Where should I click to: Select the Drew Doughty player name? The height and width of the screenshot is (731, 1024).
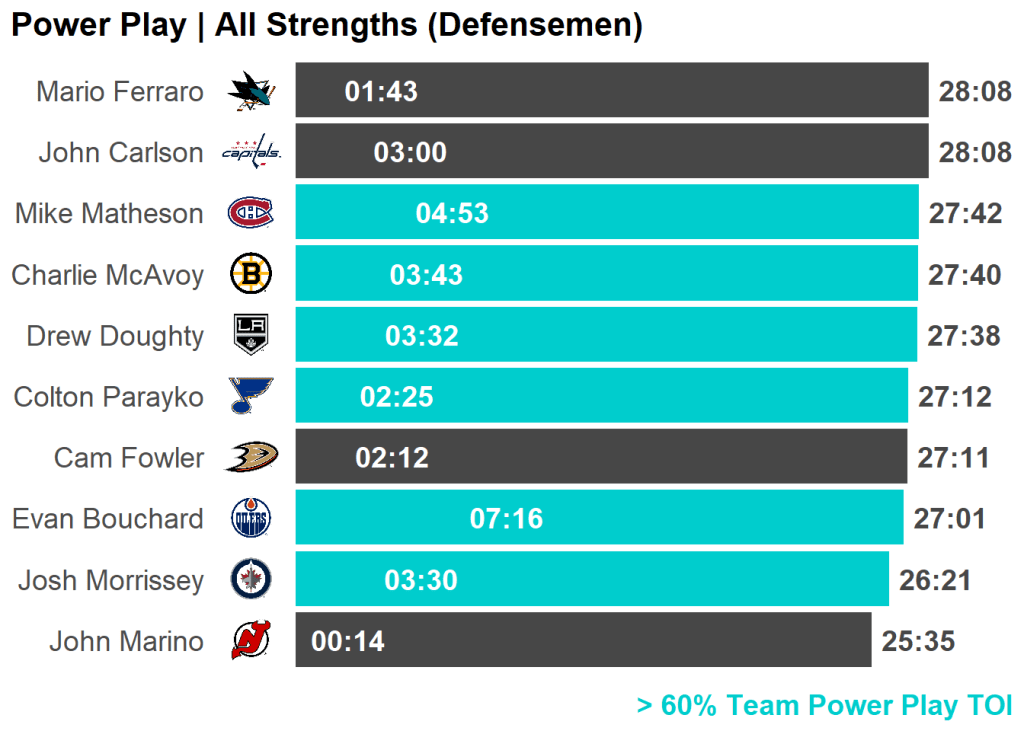point(115,336)
